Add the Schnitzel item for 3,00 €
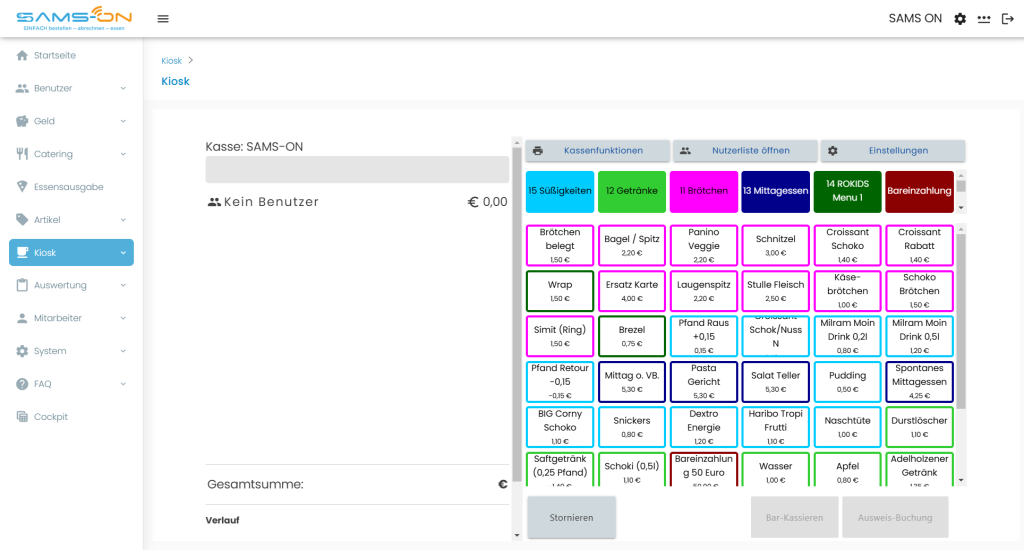1024x550 pixels. pos(775,246)
